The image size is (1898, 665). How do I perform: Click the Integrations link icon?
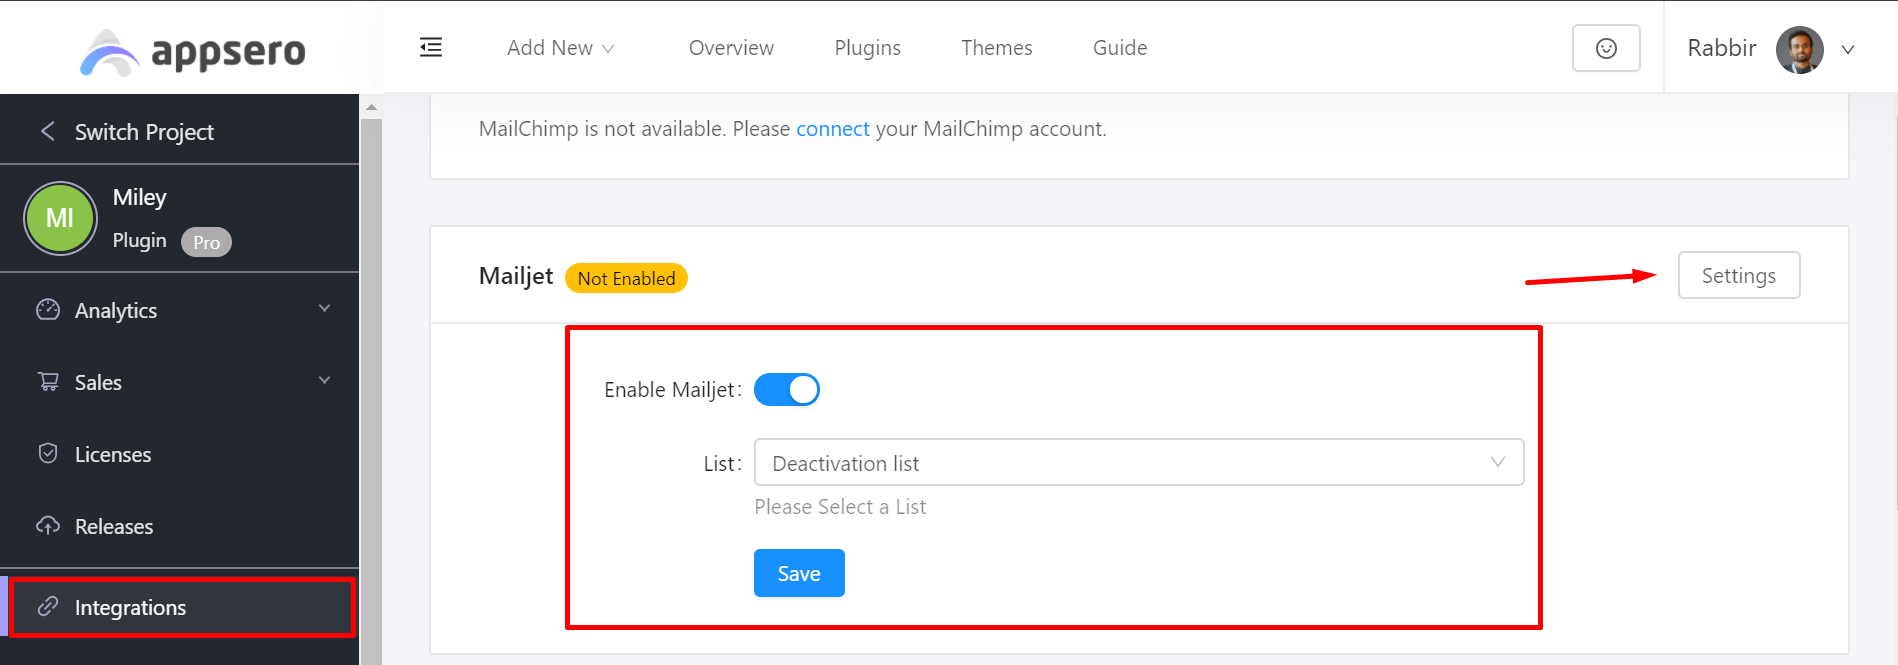click(47, 606)
